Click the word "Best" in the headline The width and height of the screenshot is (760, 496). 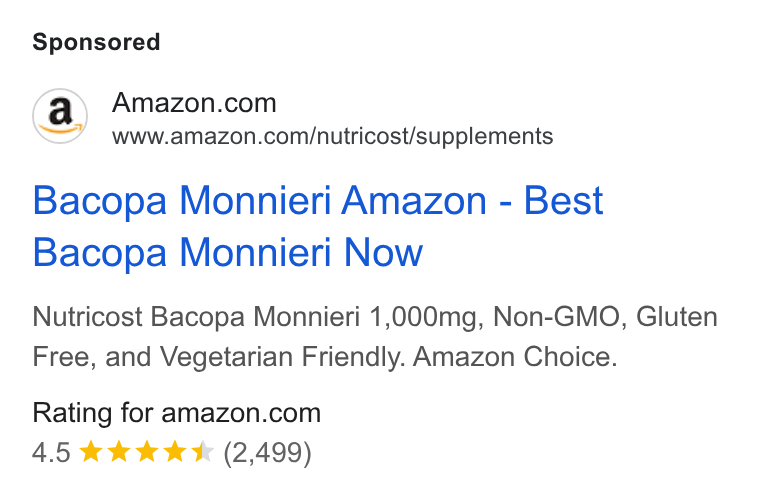(x=564, y=200)
